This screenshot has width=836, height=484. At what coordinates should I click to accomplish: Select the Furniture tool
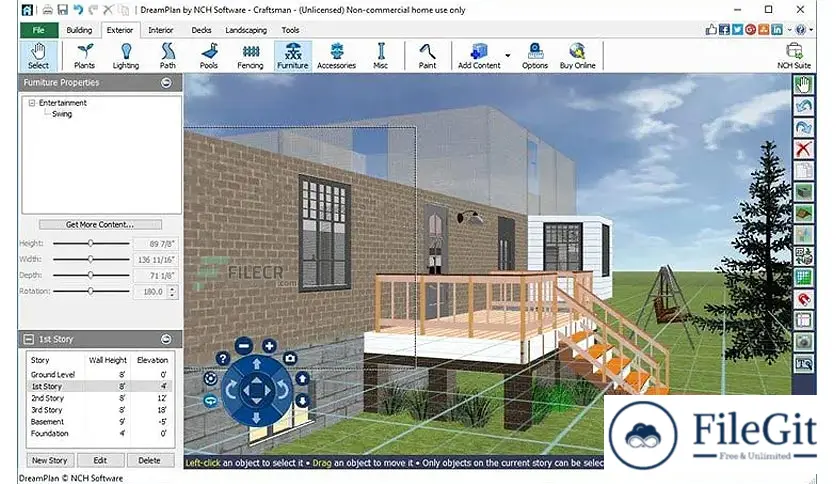(x=293, y=56)
